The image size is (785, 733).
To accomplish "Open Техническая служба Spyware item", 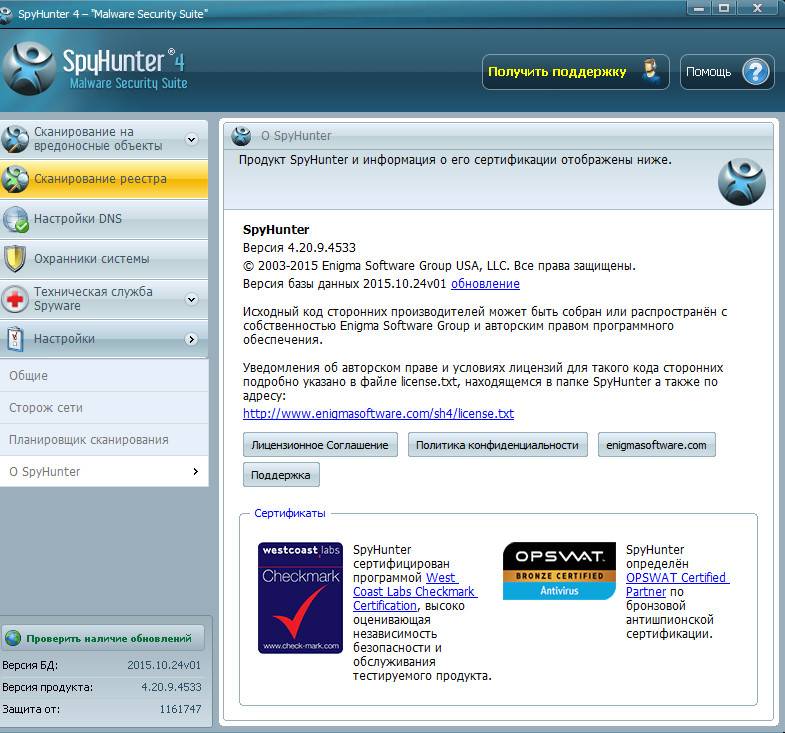I will 104,299.
